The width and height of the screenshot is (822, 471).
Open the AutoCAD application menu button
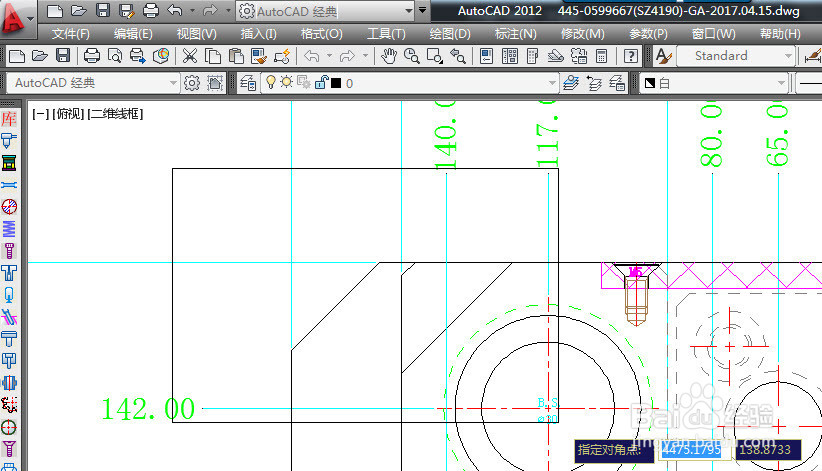click(x=17, y=18)
